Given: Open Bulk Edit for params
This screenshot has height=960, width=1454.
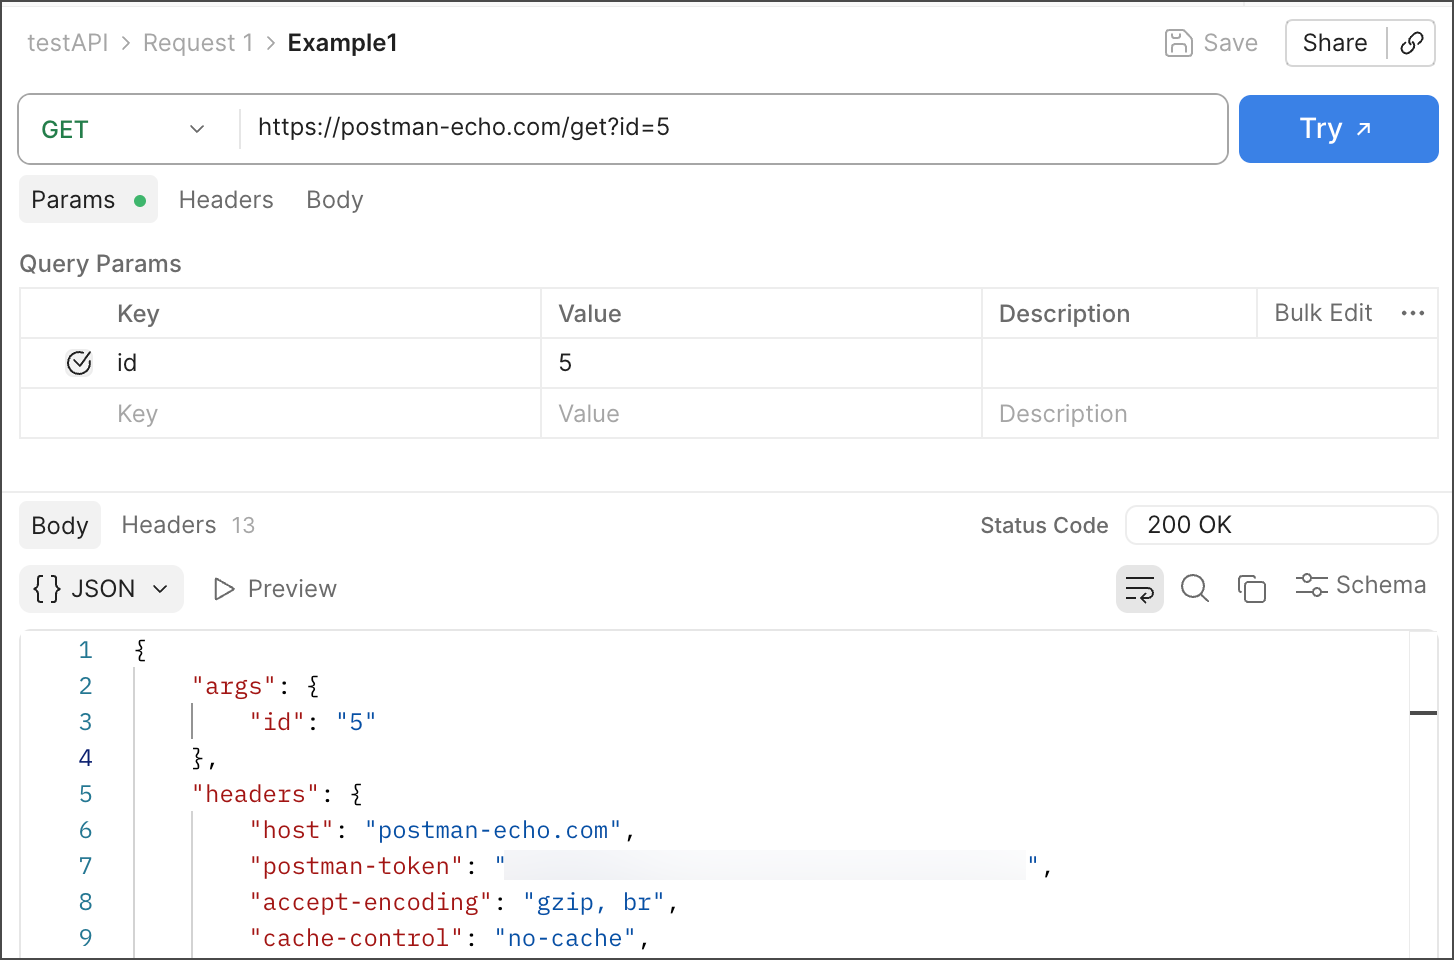Looking at the screenshot, I should [1323, 313].
